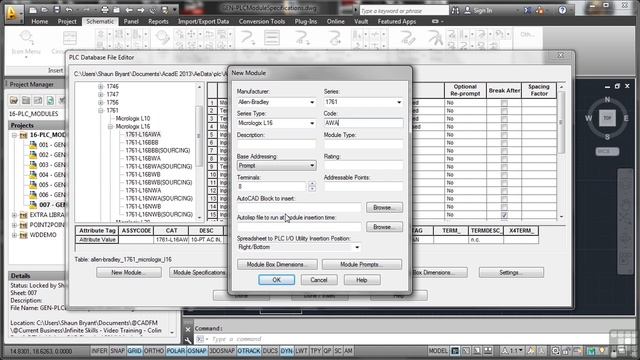Click the search keyword input box
This screenshot has height=360, width=640.
point(404,11)
